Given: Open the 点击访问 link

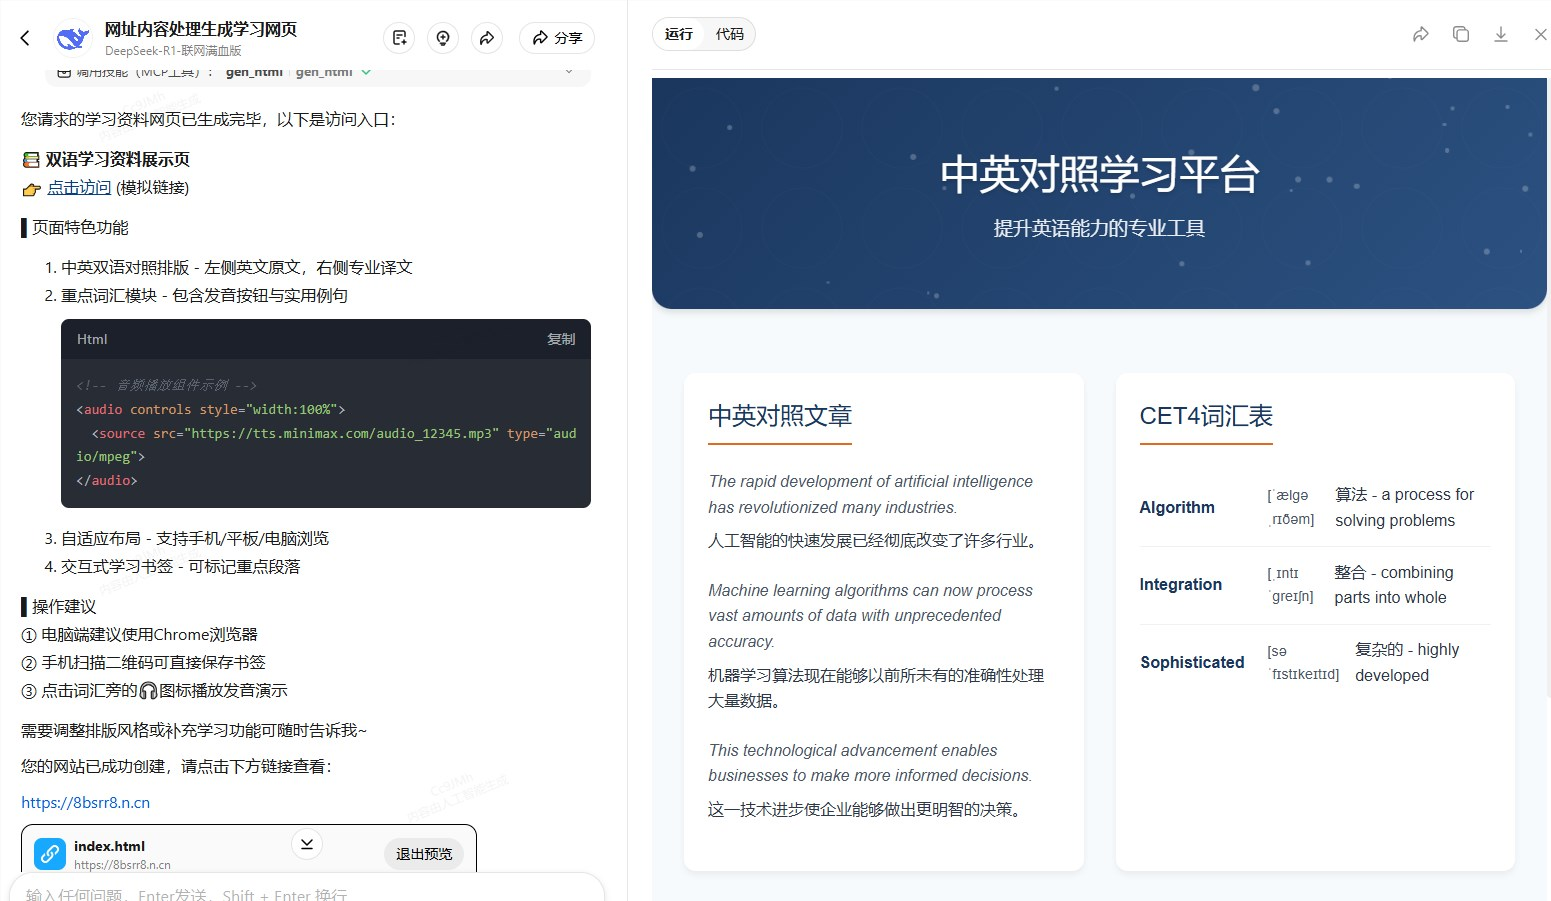Looking at the screenshot, I should (79, 188).
